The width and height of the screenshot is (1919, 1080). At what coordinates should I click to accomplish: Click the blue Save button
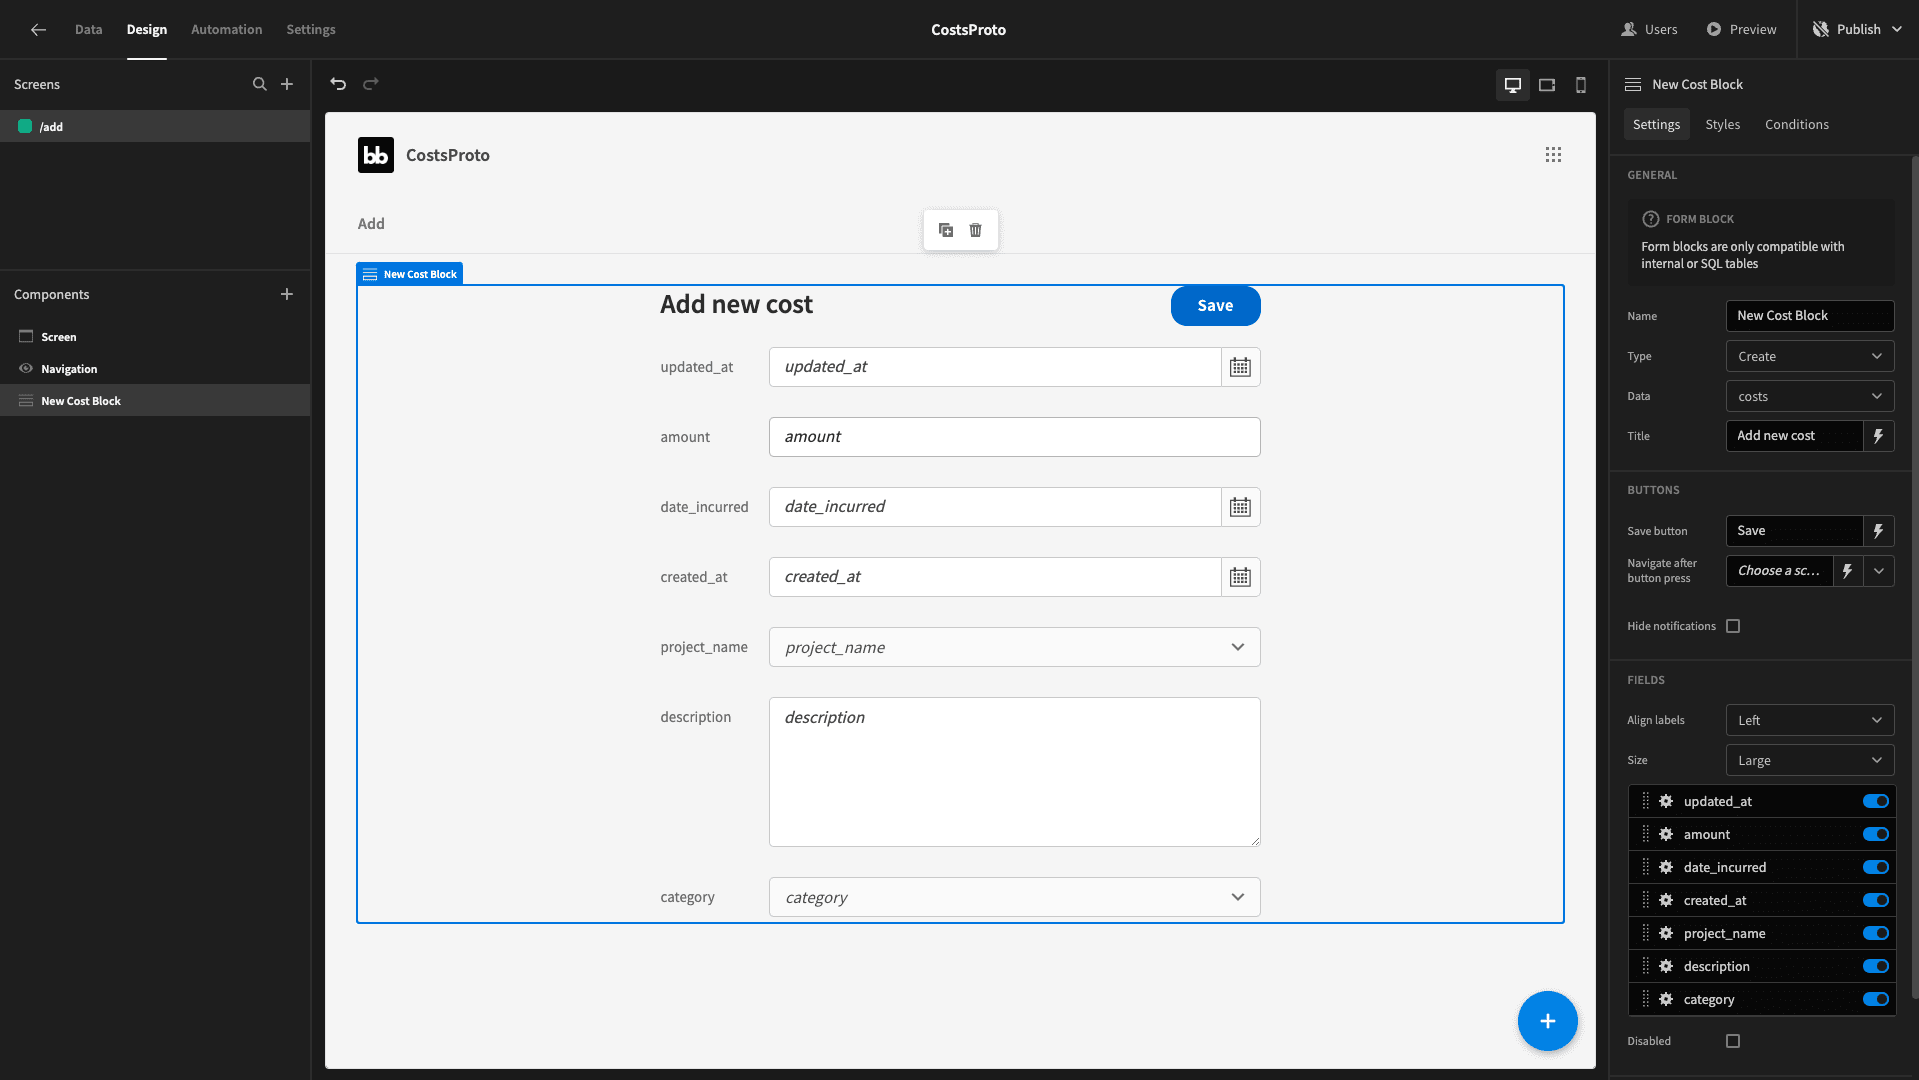pos(1215,306)
